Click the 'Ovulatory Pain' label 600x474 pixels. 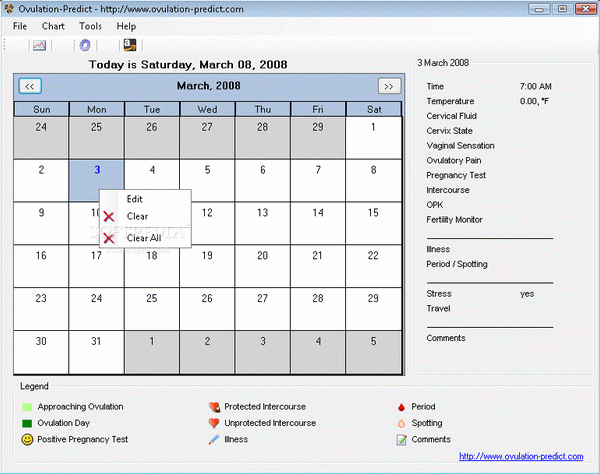click(454, 161)
